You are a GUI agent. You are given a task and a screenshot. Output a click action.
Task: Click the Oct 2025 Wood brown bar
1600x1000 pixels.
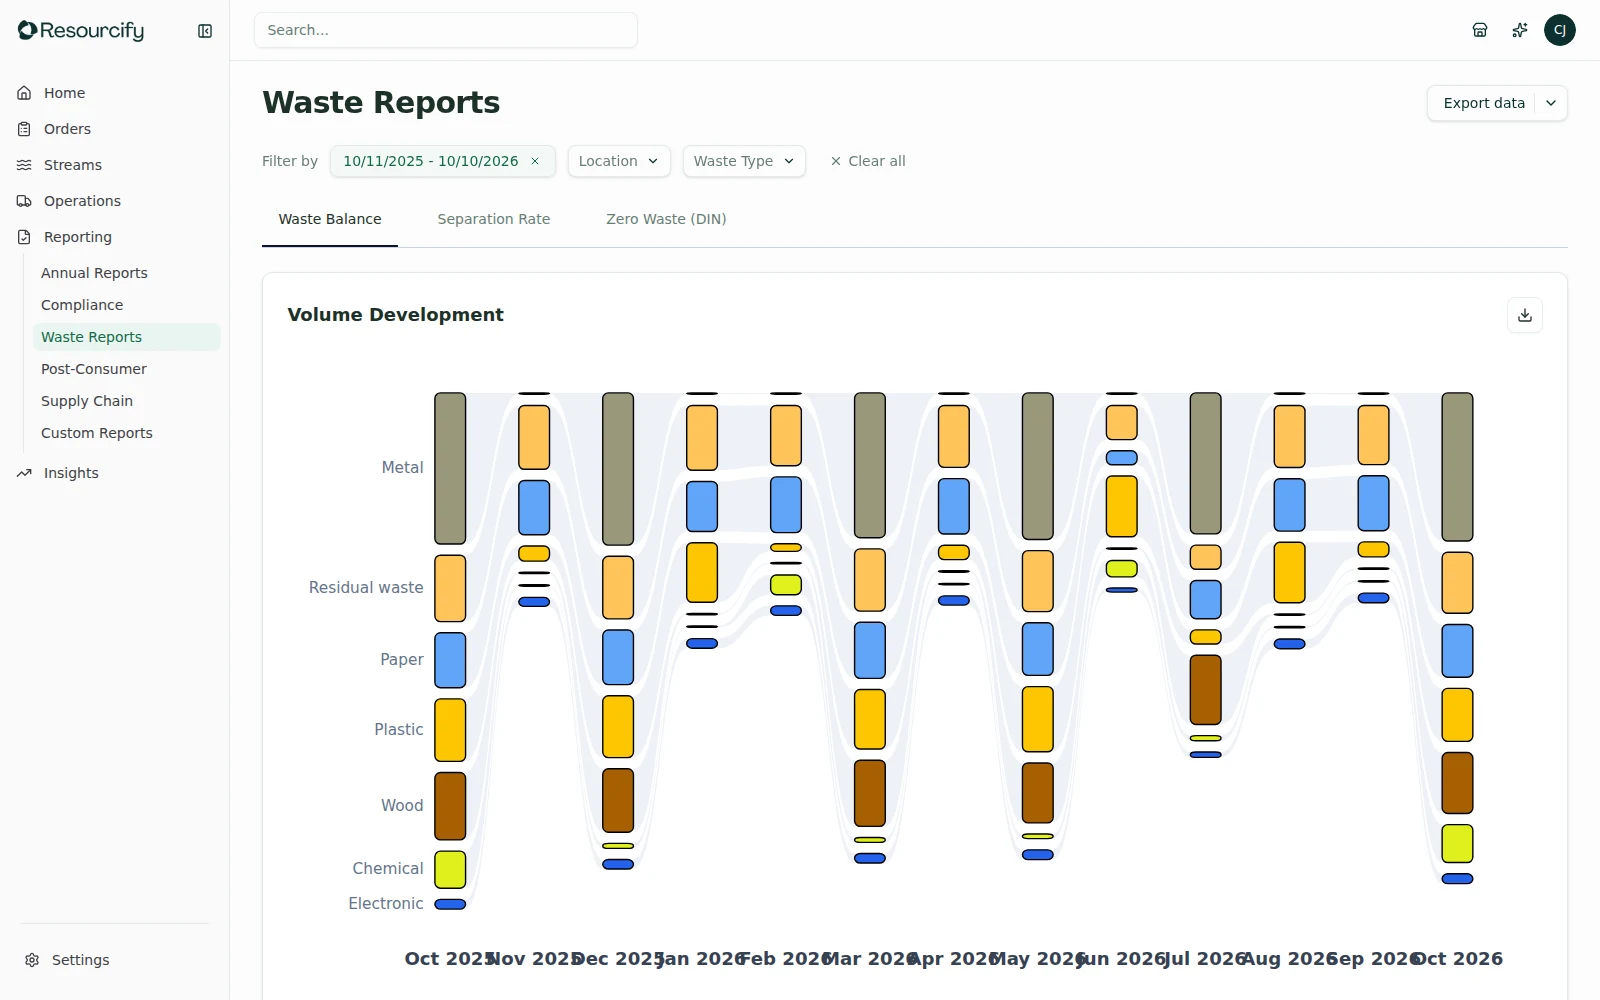450,806
